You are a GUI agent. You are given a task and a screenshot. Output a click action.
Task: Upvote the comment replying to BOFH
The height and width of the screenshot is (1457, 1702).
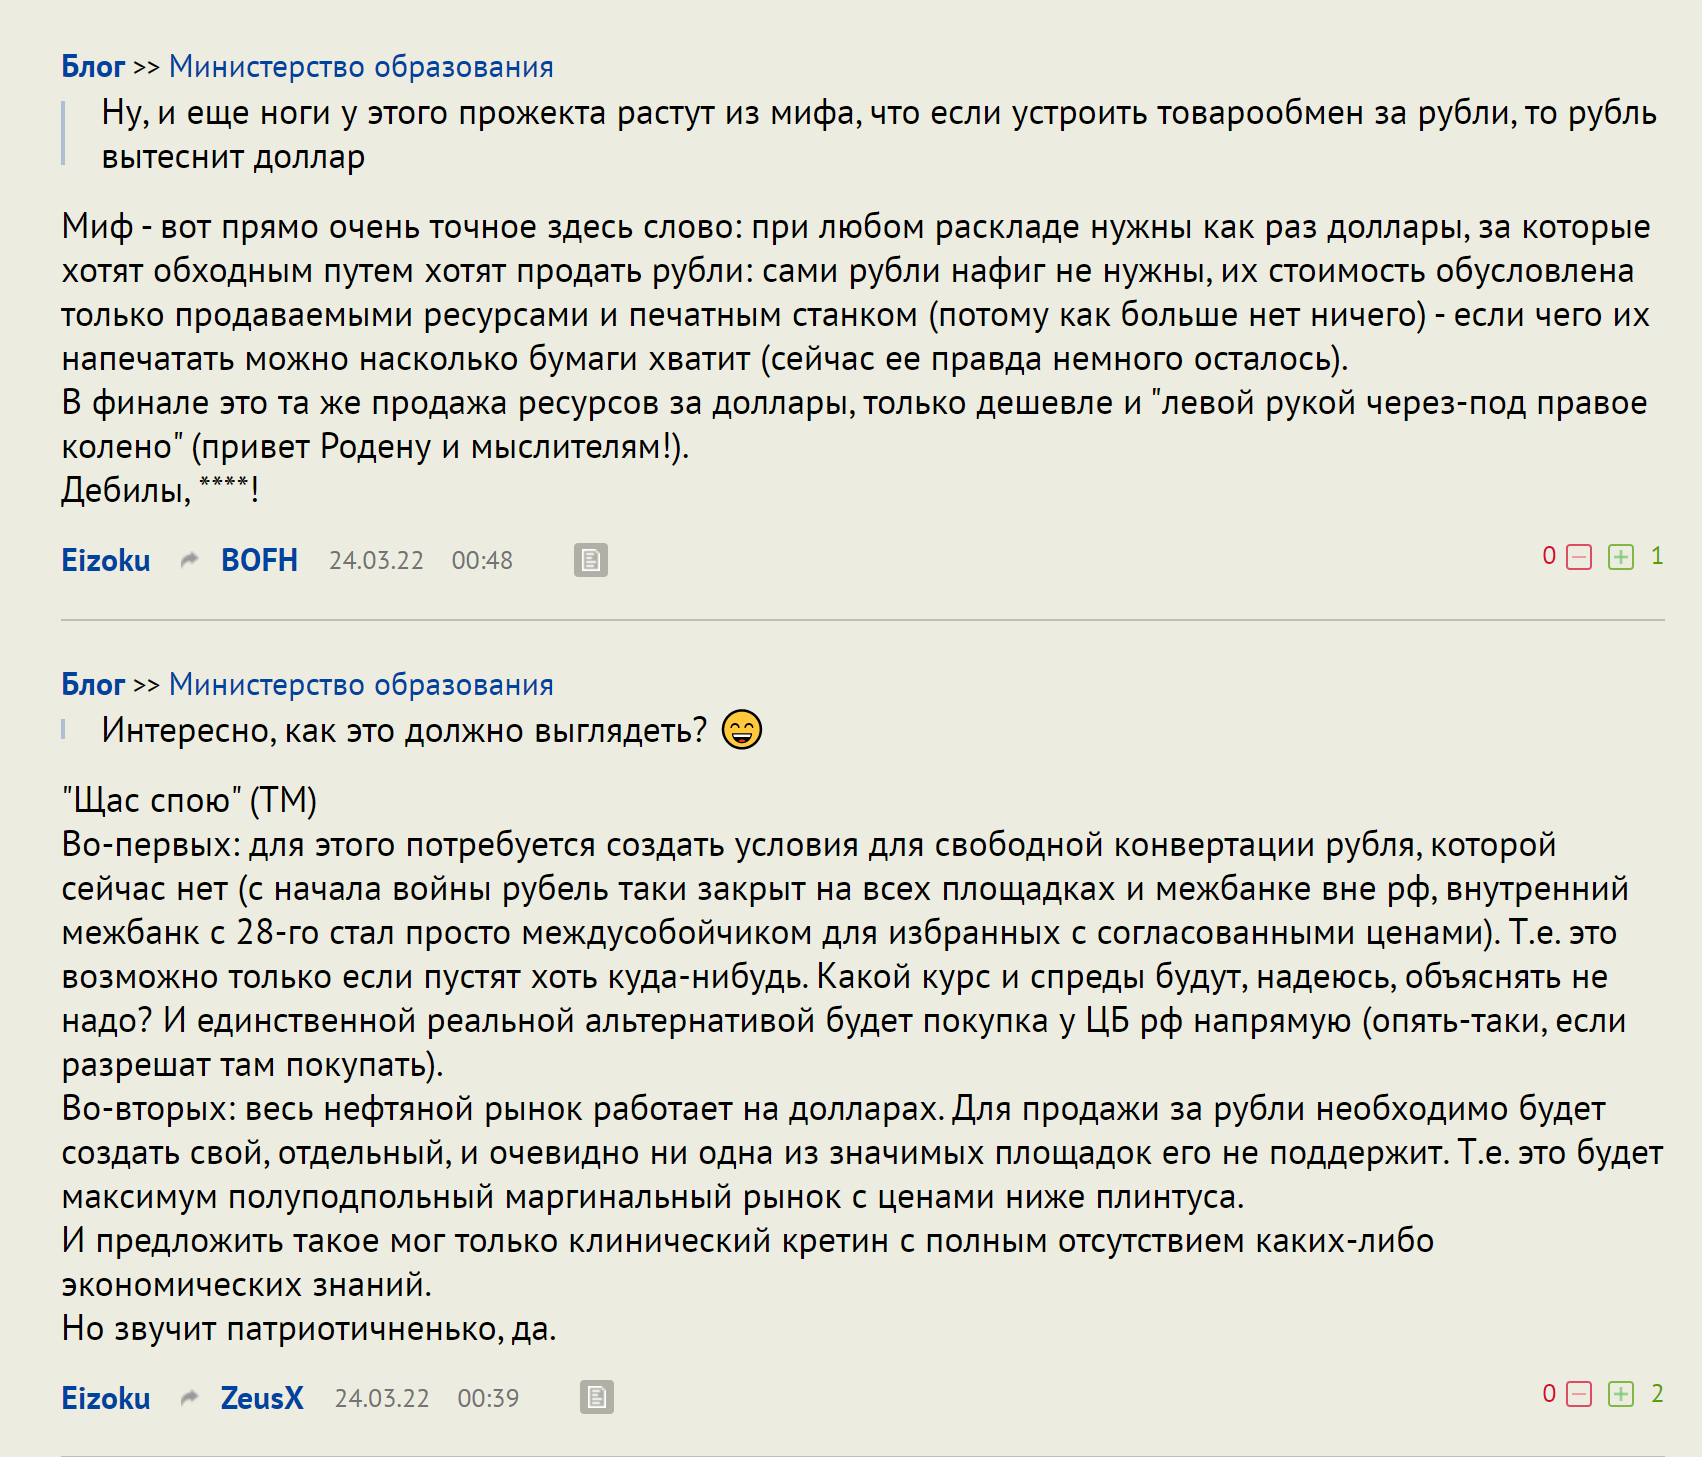(x=1621, y=557)
